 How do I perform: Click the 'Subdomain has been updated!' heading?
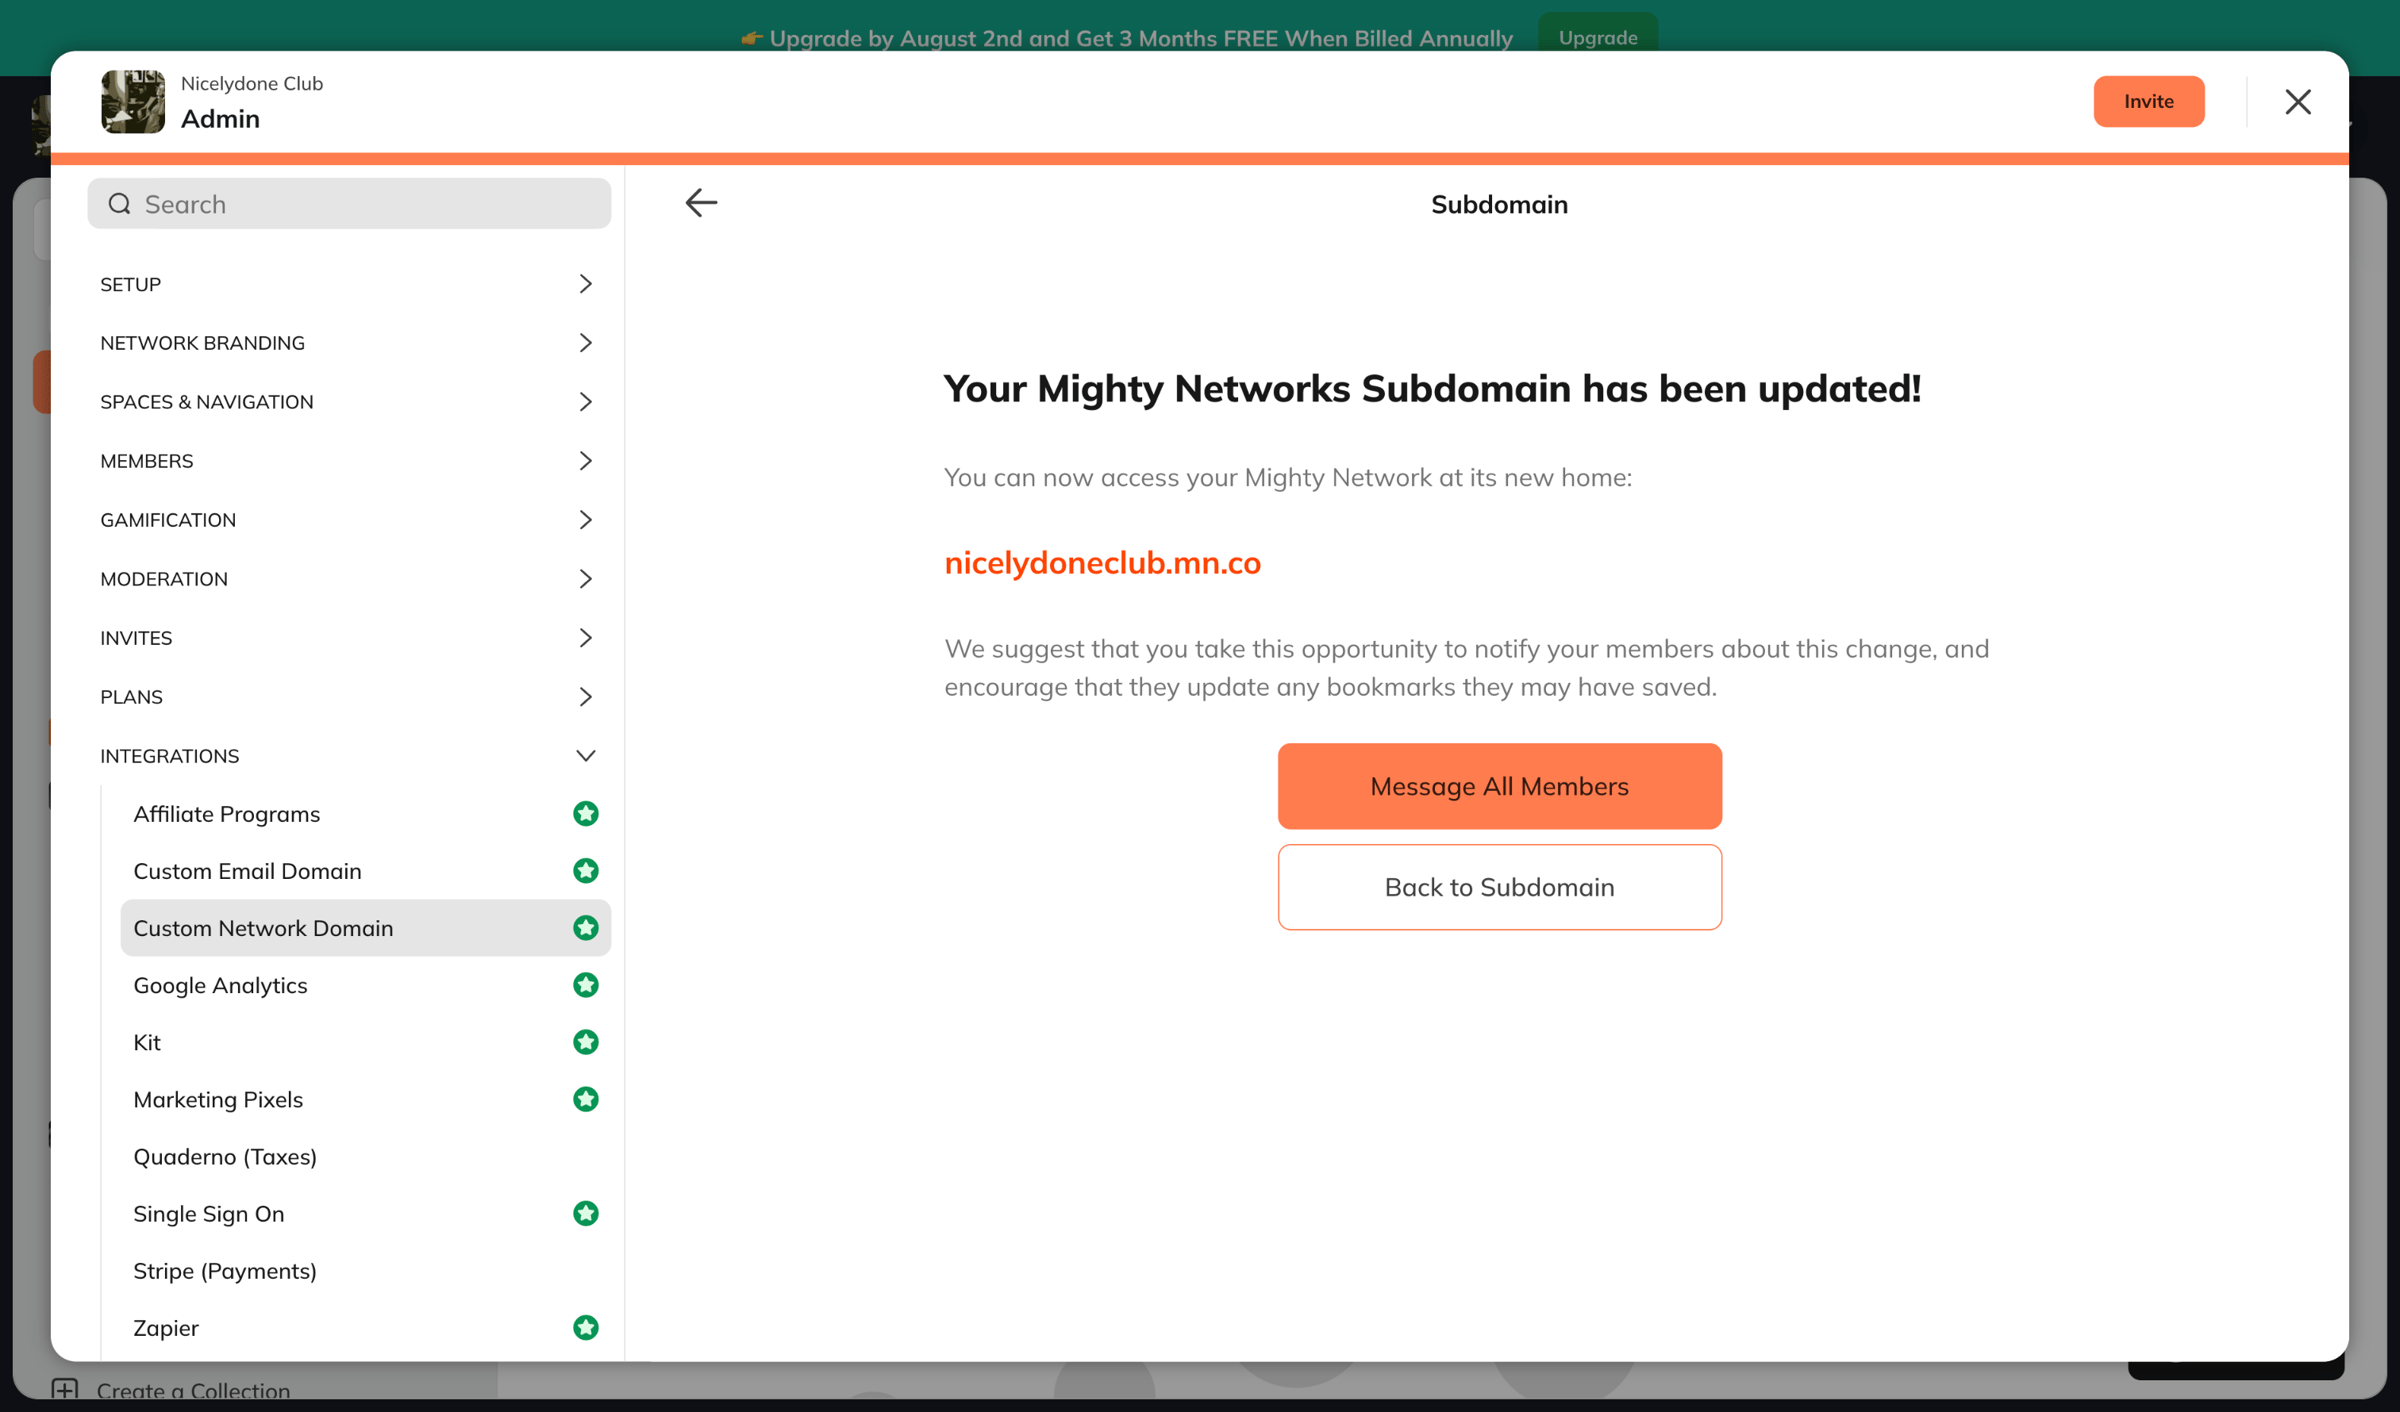tap(1432, 388)
